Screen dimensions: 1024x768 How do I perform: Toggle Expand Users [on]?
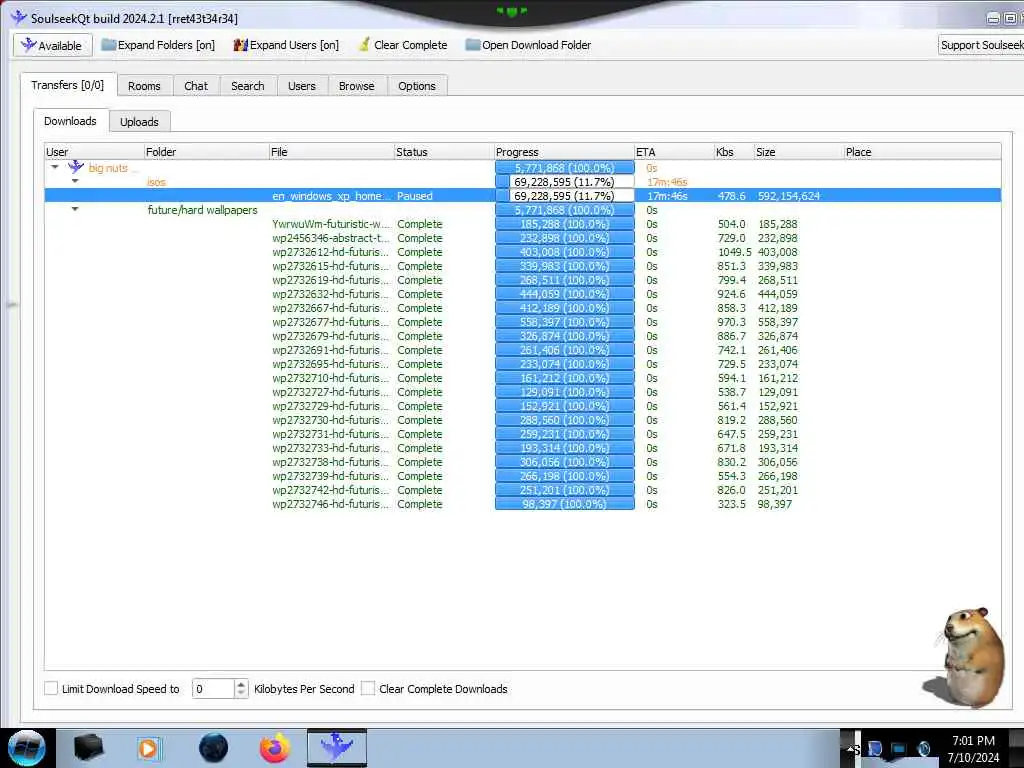[286, 45]
